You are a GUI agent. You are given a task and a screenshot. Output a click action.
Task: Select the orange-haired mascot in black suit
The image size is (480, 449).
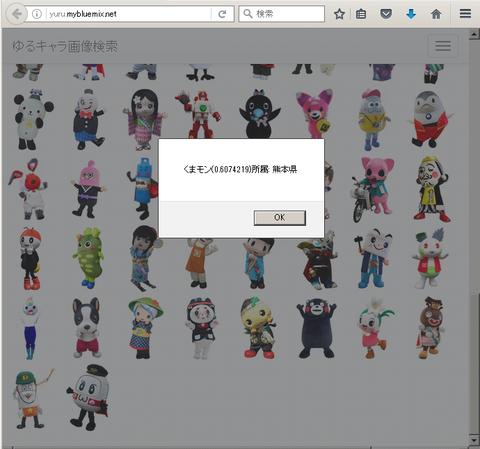(31, 258)
